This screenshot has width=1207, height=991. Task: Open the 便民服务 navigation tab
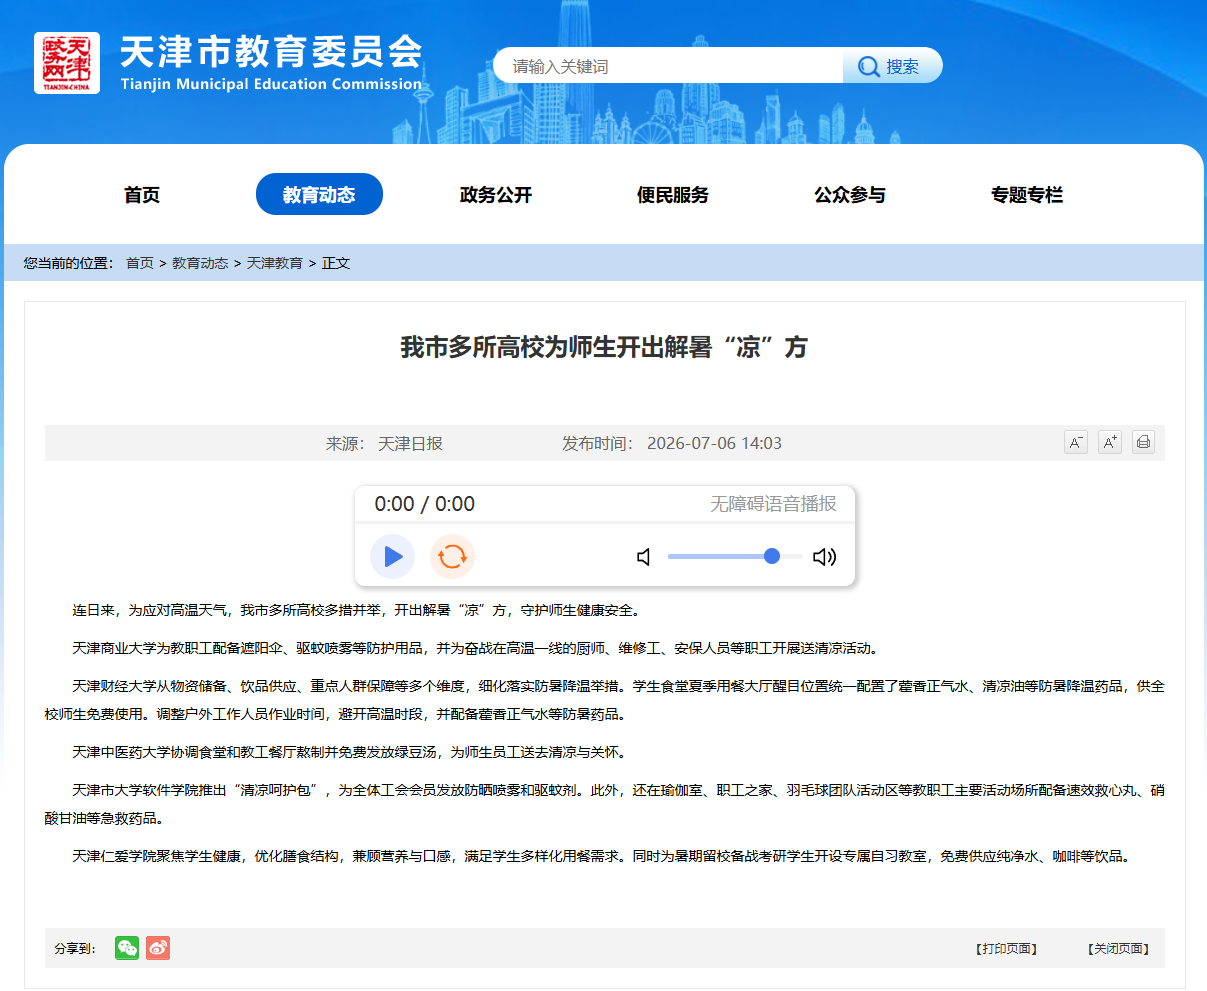[673, 195]
